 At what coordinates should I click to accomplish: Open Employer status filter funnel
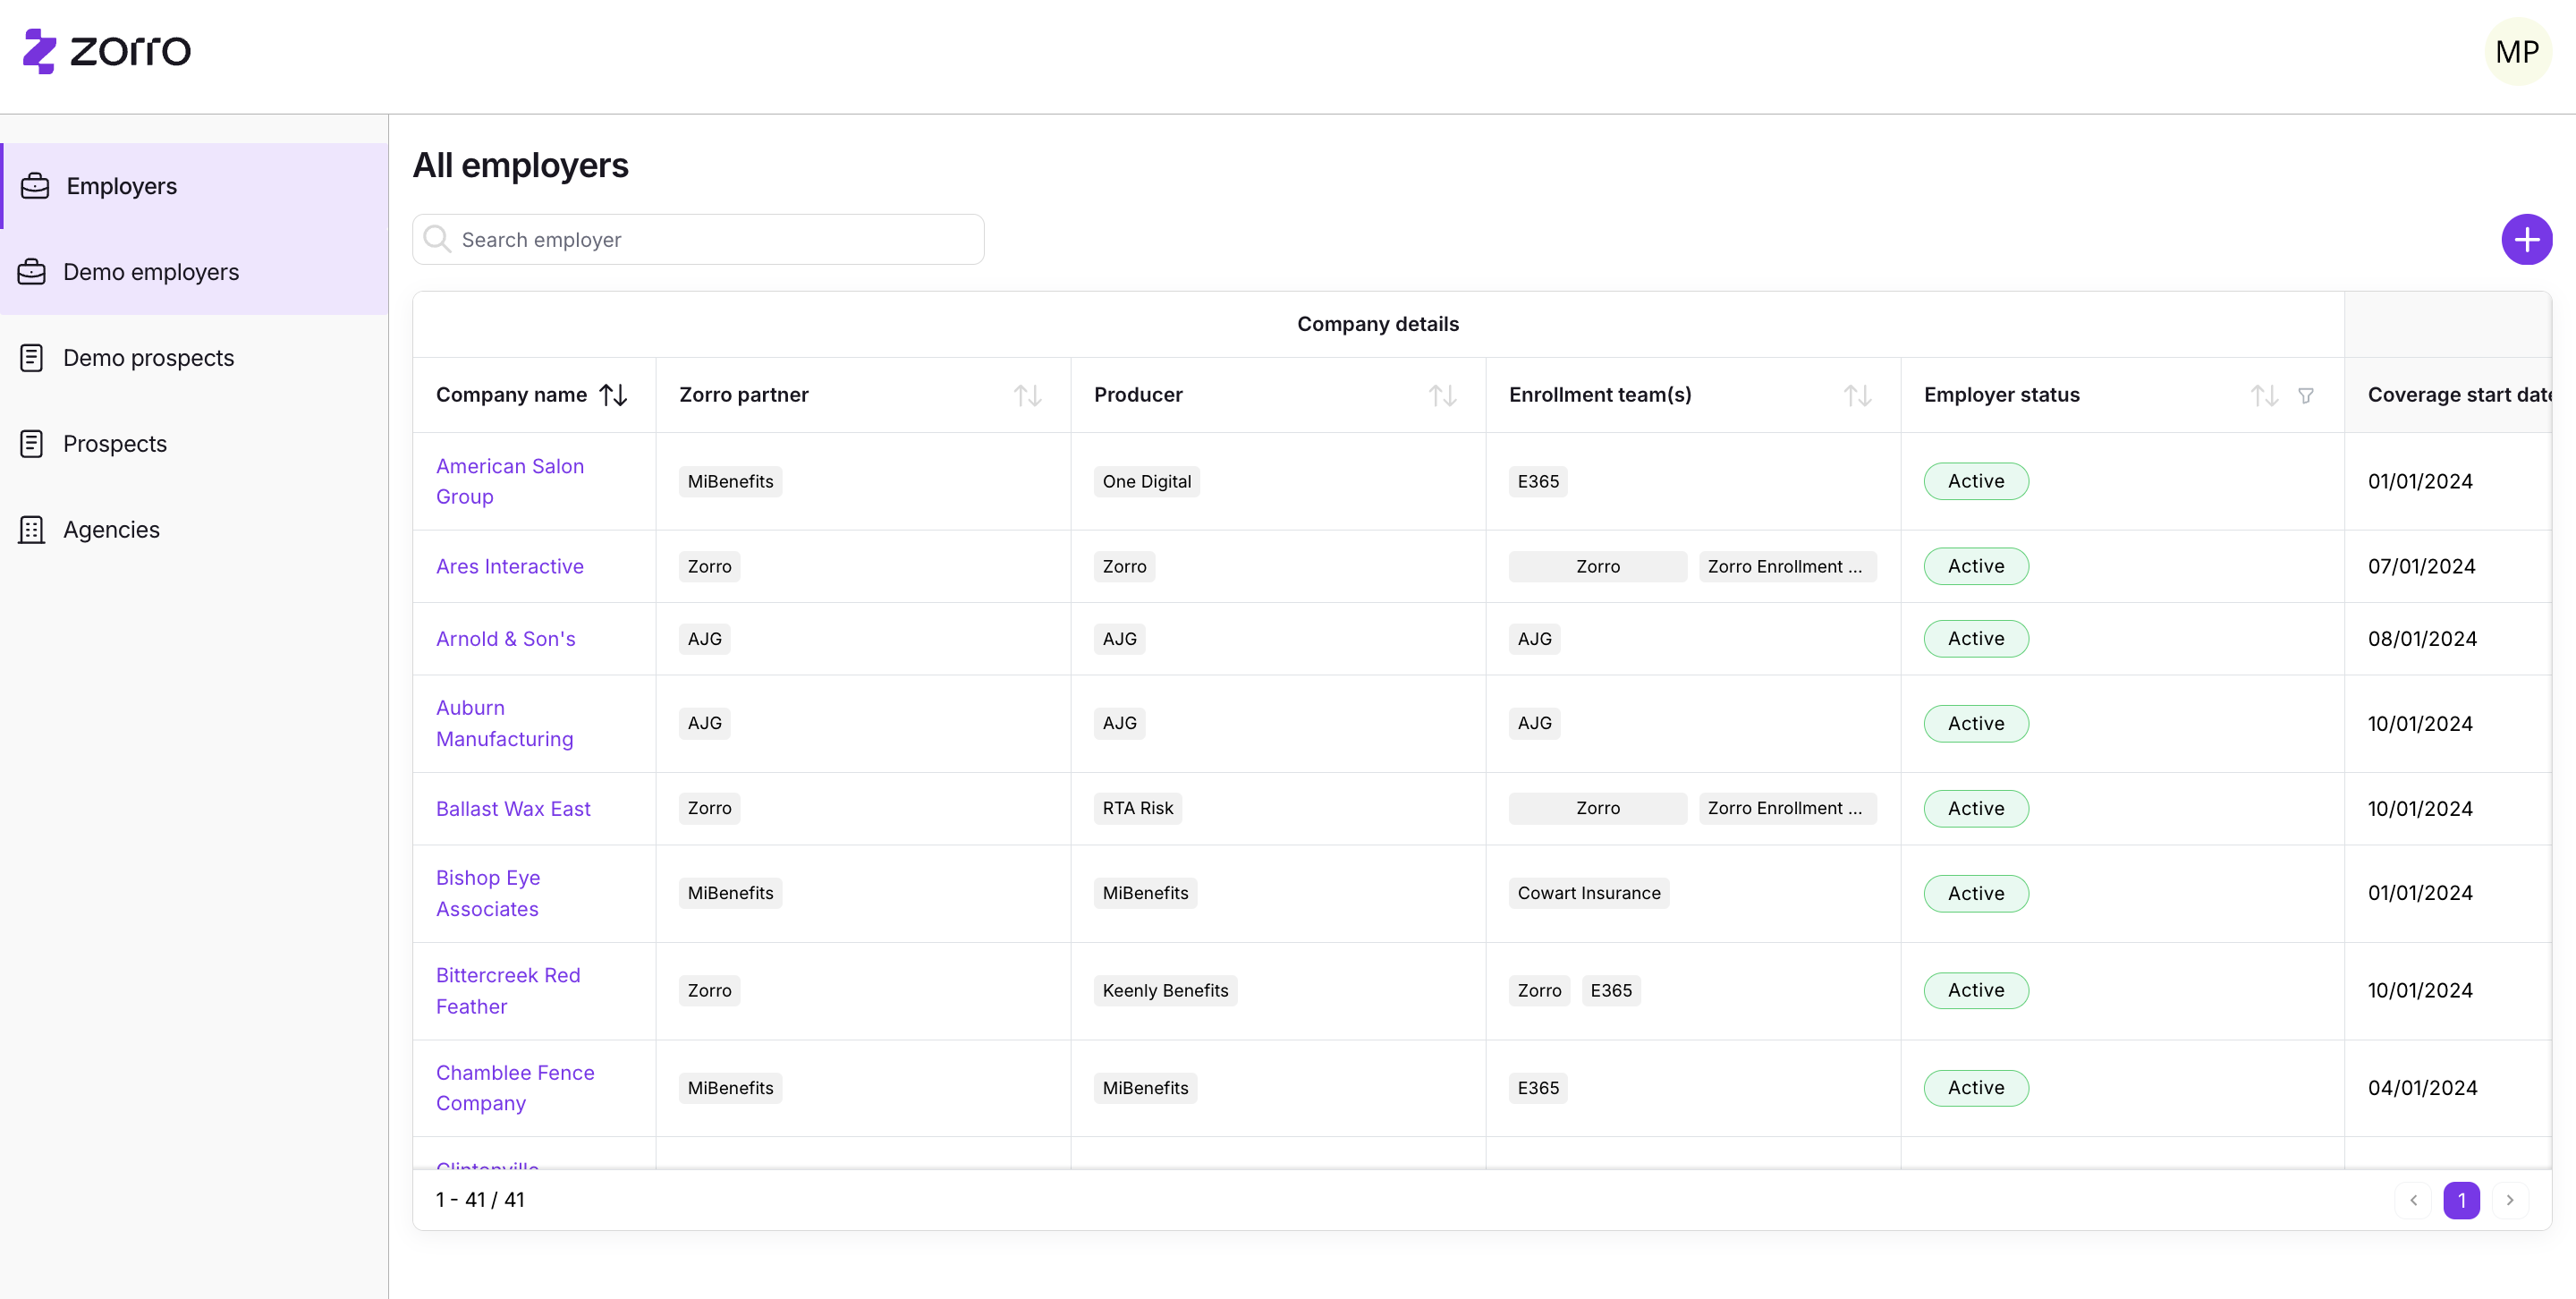(x=2306, y=395)
